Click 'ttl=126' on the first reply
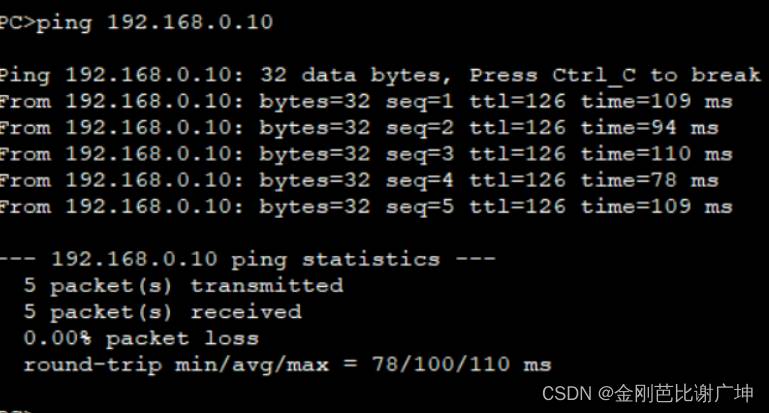This screenshot has height=413, width=769. point(518,102)
